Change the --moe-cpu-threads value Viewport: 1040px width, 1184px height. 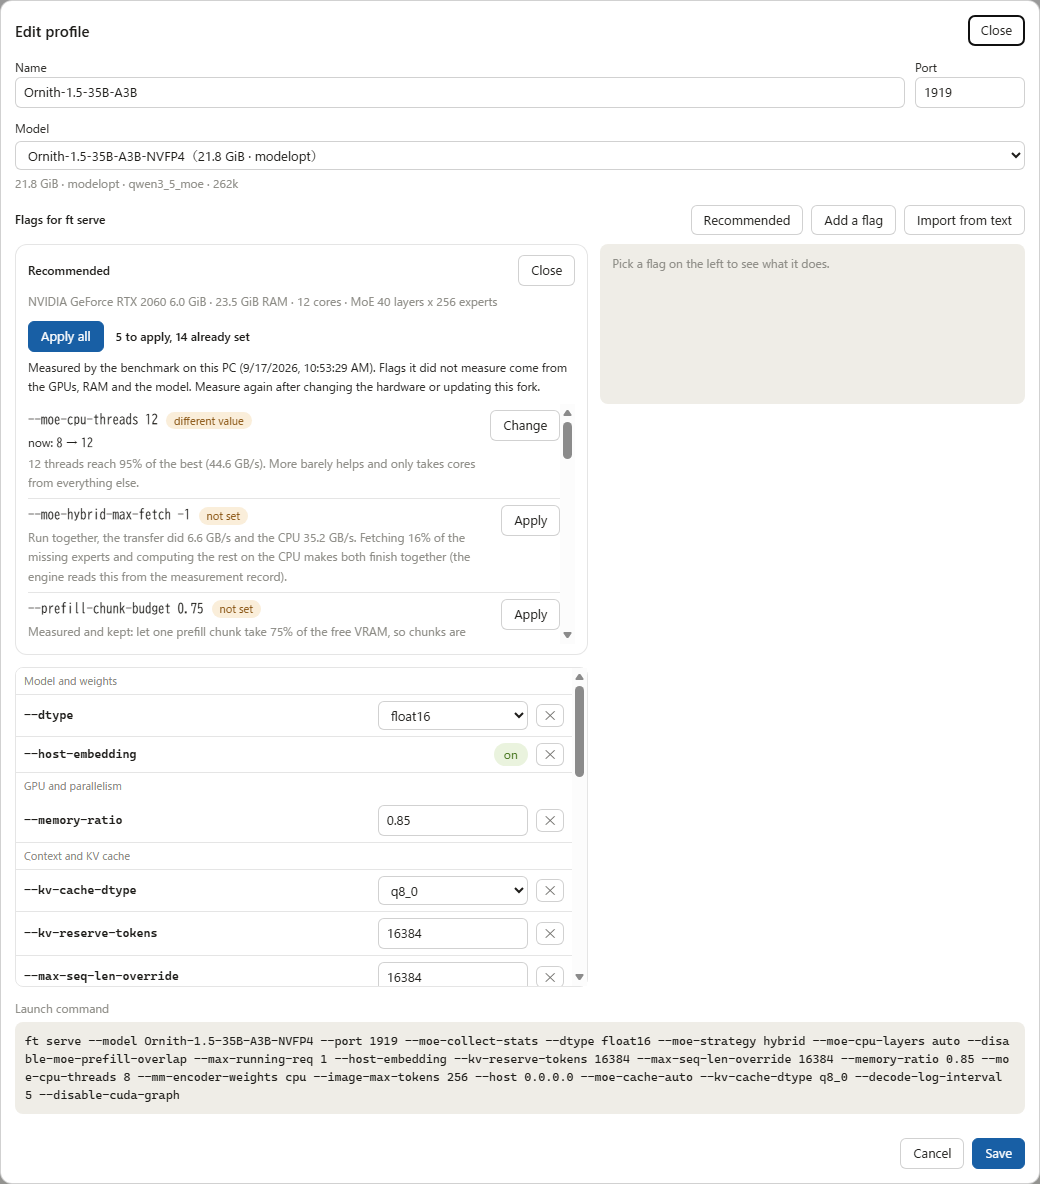pyautogui.click(x=525, y=425)
